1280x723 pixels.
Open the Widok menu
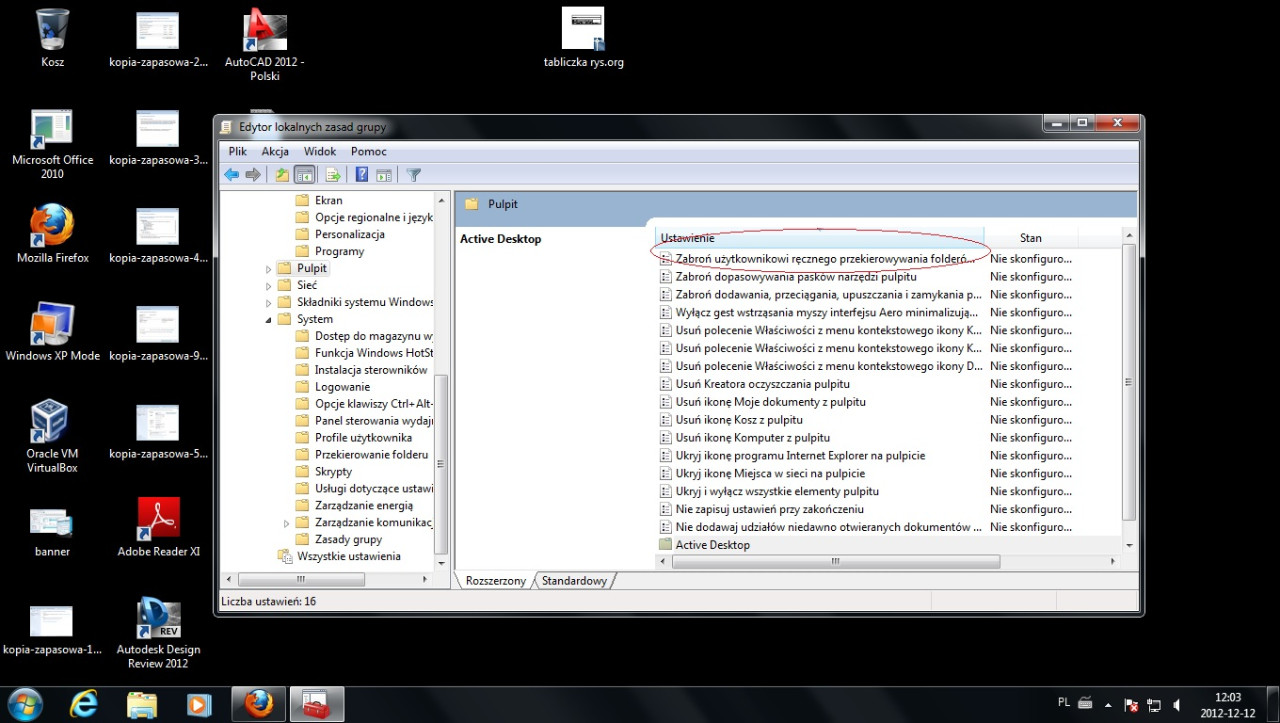point(320,152)
